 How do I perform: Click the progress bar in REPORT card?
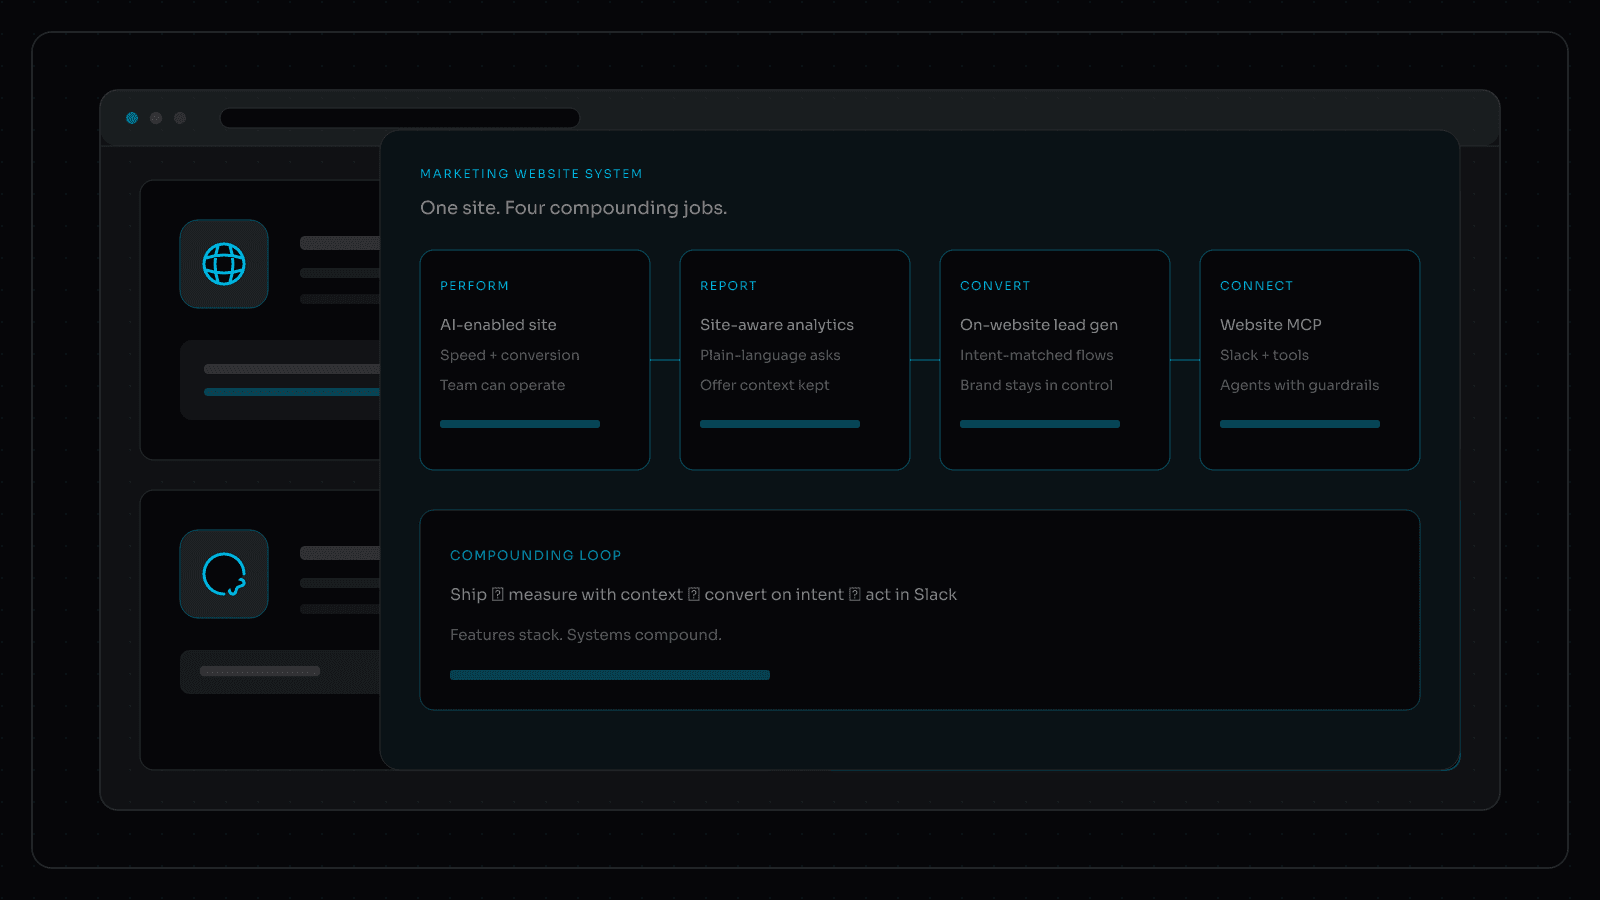[780, 424]
